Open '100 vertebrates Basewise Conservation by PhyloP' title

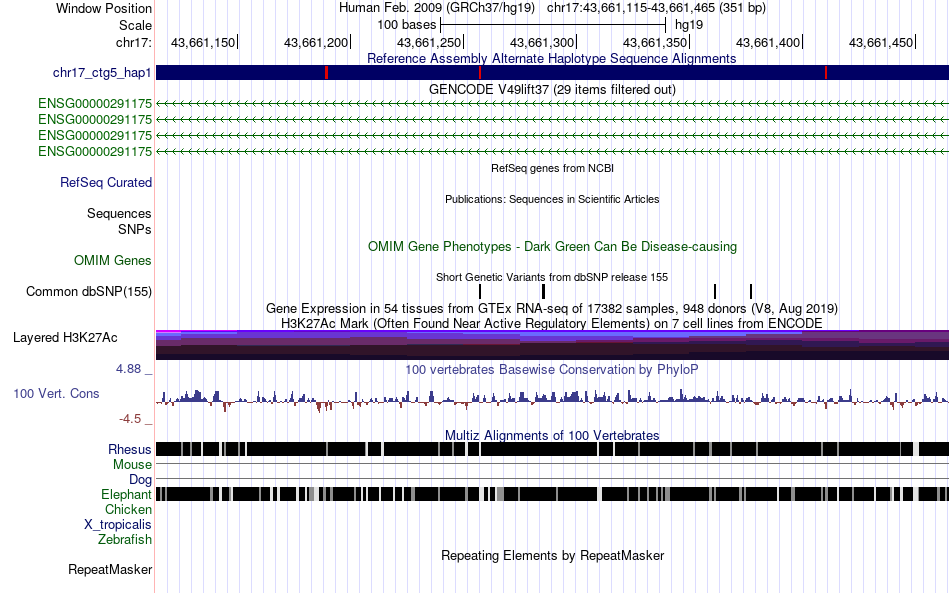pyautogui.click(x=552, y=369)
